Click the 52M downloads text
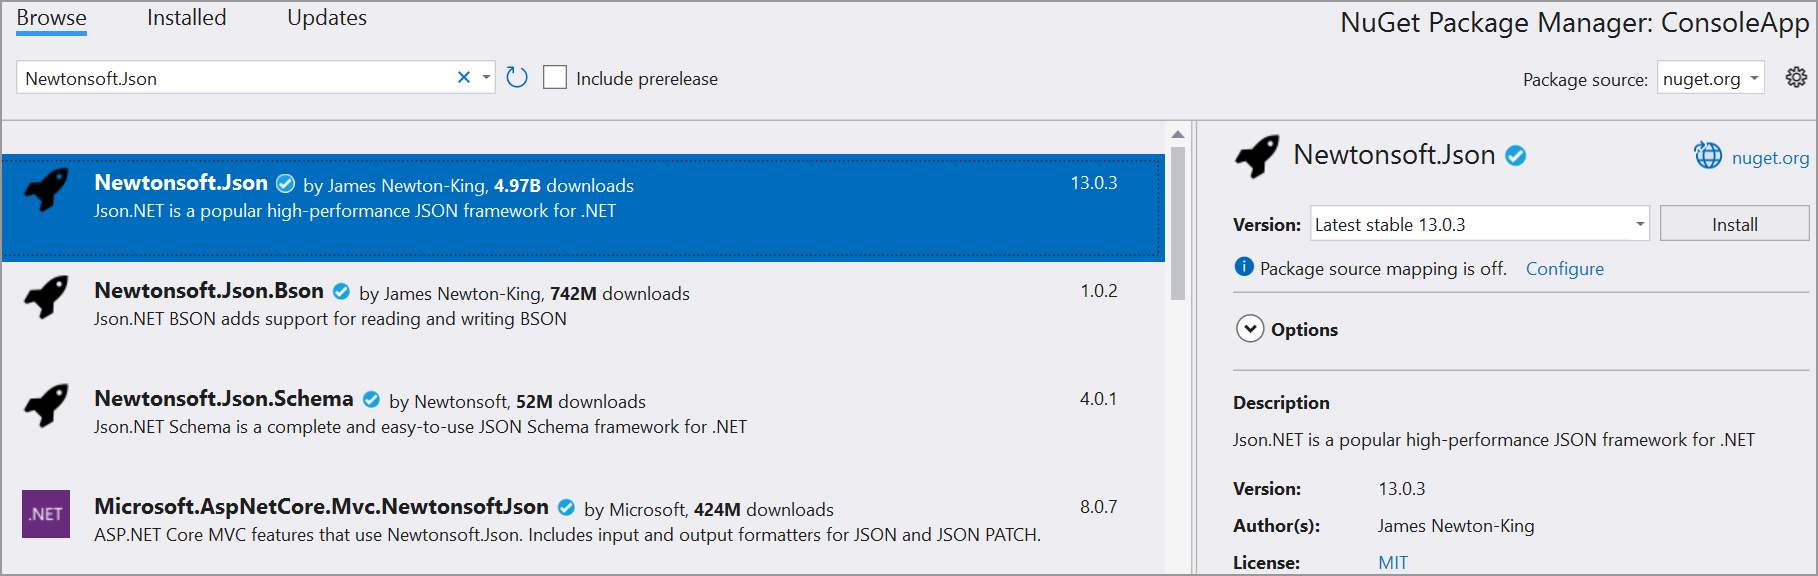 coord(581,401)
